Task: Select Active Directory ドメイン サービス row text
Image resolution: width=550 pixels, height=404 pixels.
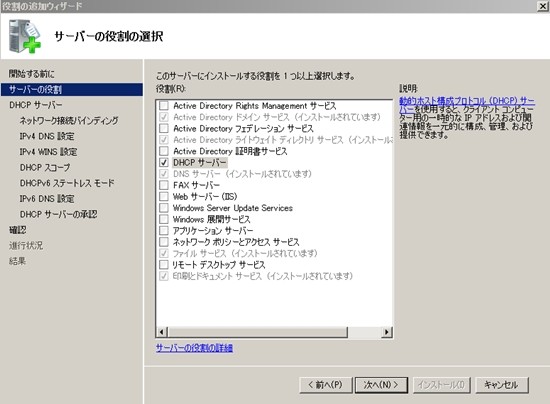Action: click(x=277, y=117)
